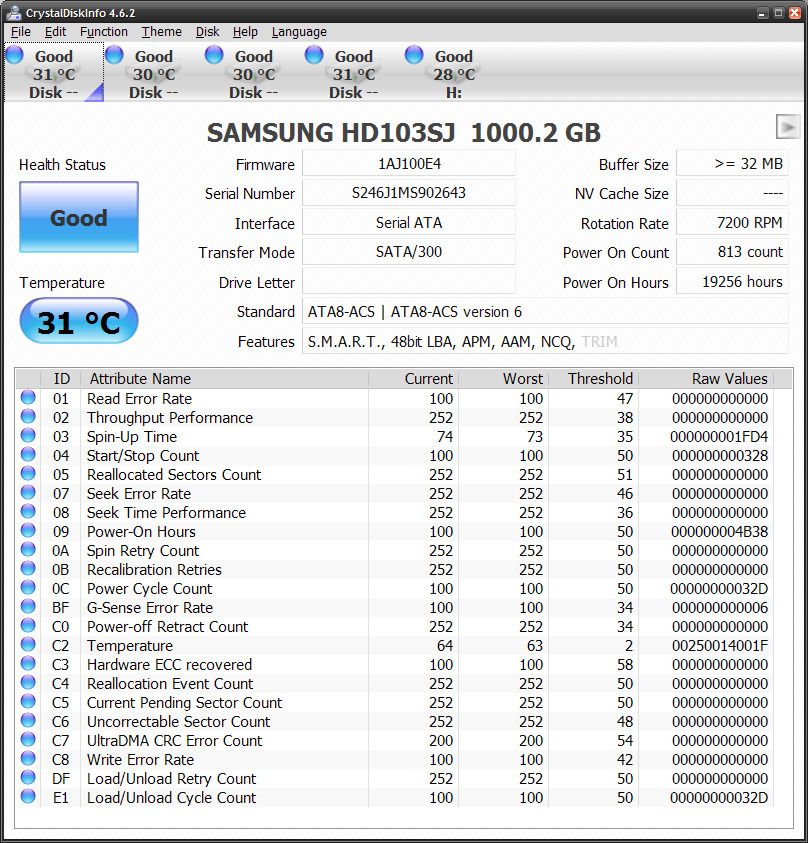The width and height of the screenshot is (808, 843).
Task: Click the 31 °C temperature indicator button
Action: tap(79, 322)
